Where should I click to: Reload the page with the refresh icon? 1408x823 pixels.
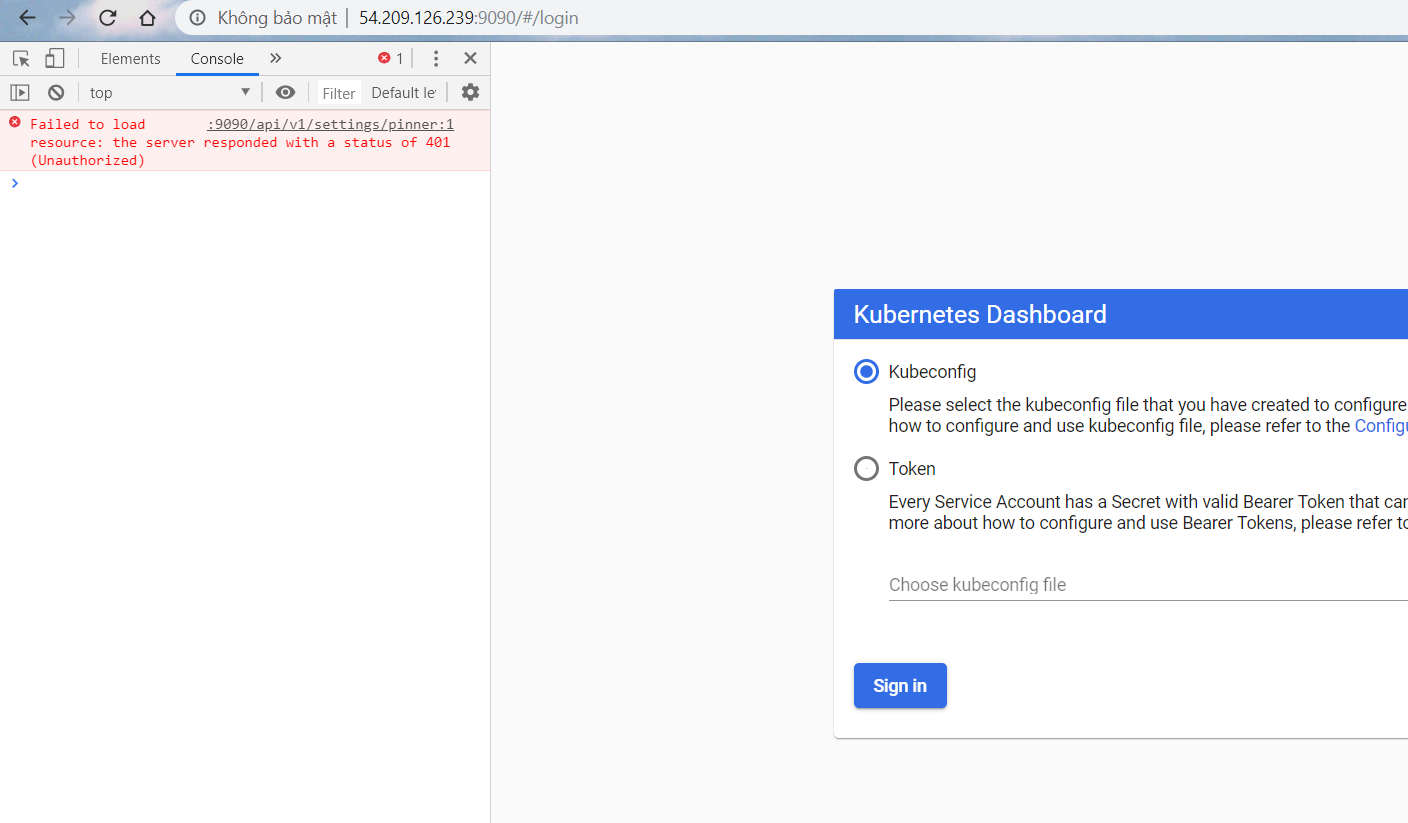107,18
